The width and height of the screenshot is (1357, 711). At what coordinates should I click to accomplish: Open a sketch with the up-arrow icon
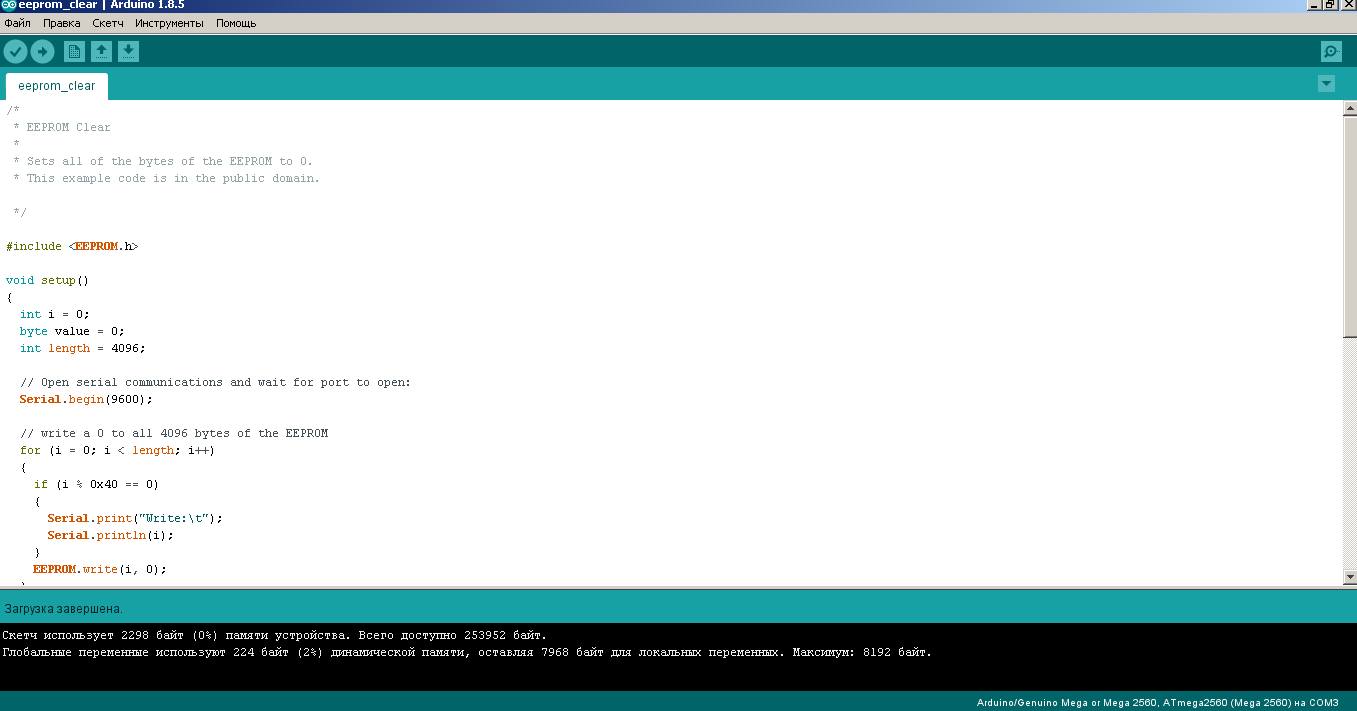click(101, 52)
